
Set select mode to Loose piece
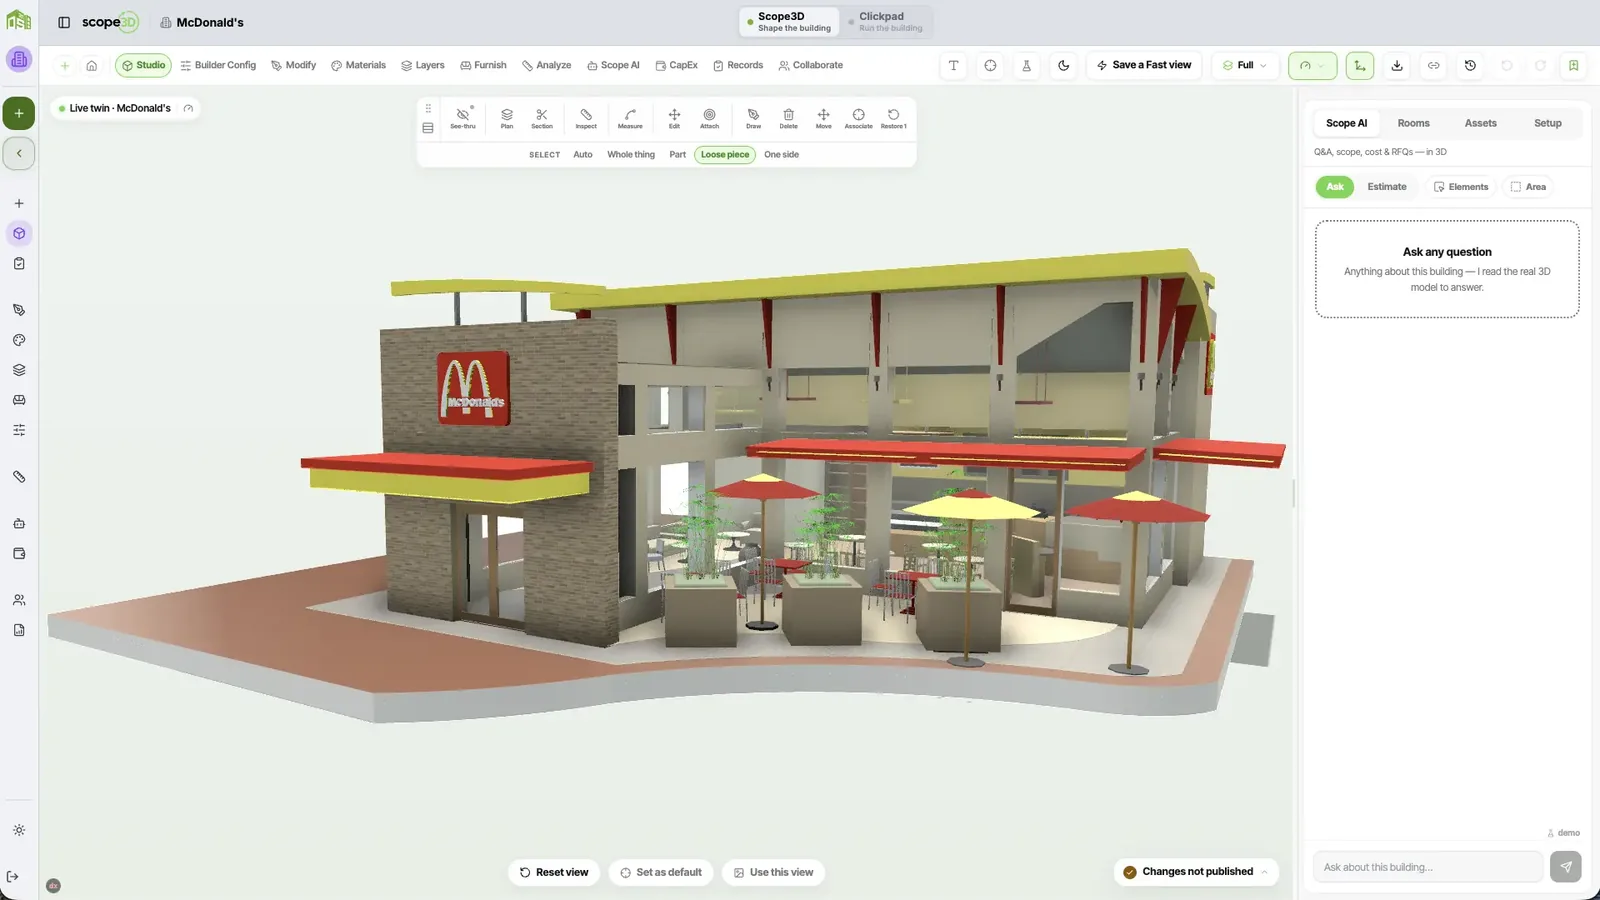coord(725,155)
